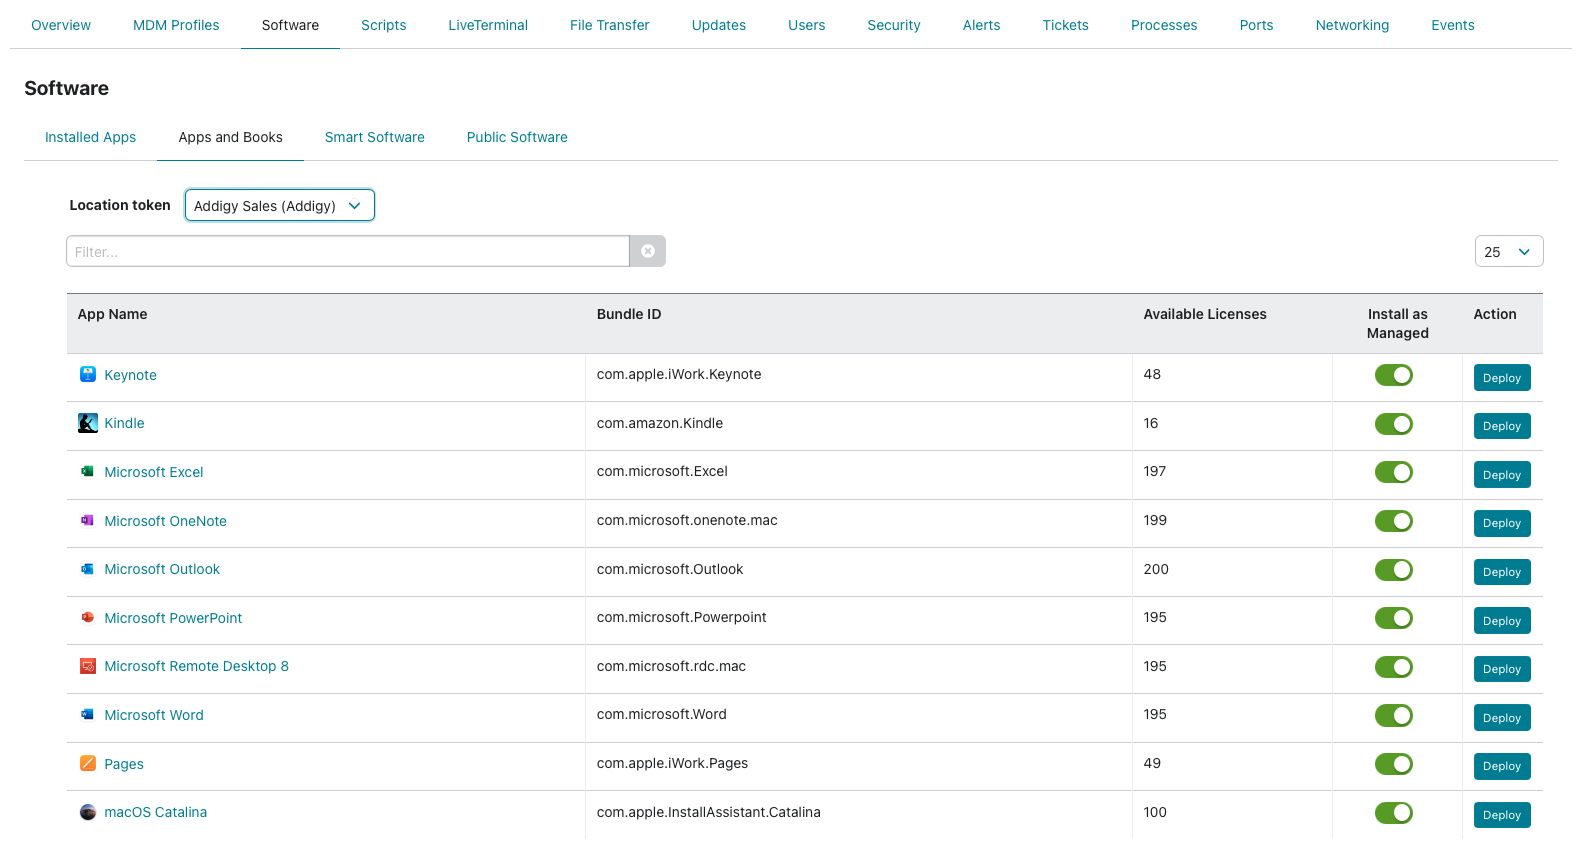Image resolution: width=1578 pixels, height=852 pixels.
Task: Switch to the Updates tab
Action: (719, 25)
